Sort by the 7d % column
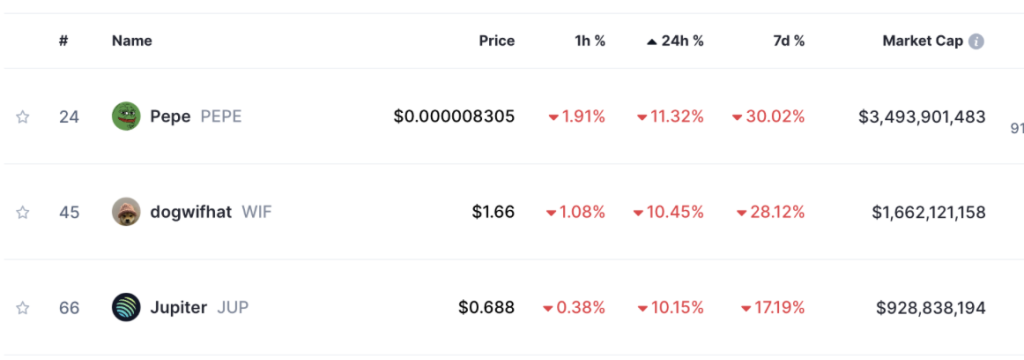Image resolution: width=1024 pixels, height=360 pixels. click(788, 41)
